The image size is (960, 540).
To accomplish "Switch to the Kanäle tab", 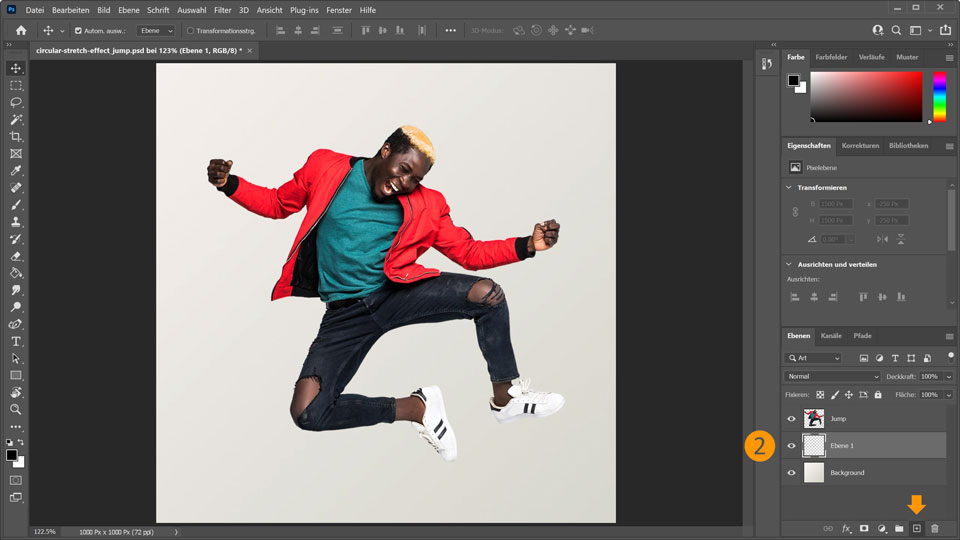I will click(x=831, y=336).
